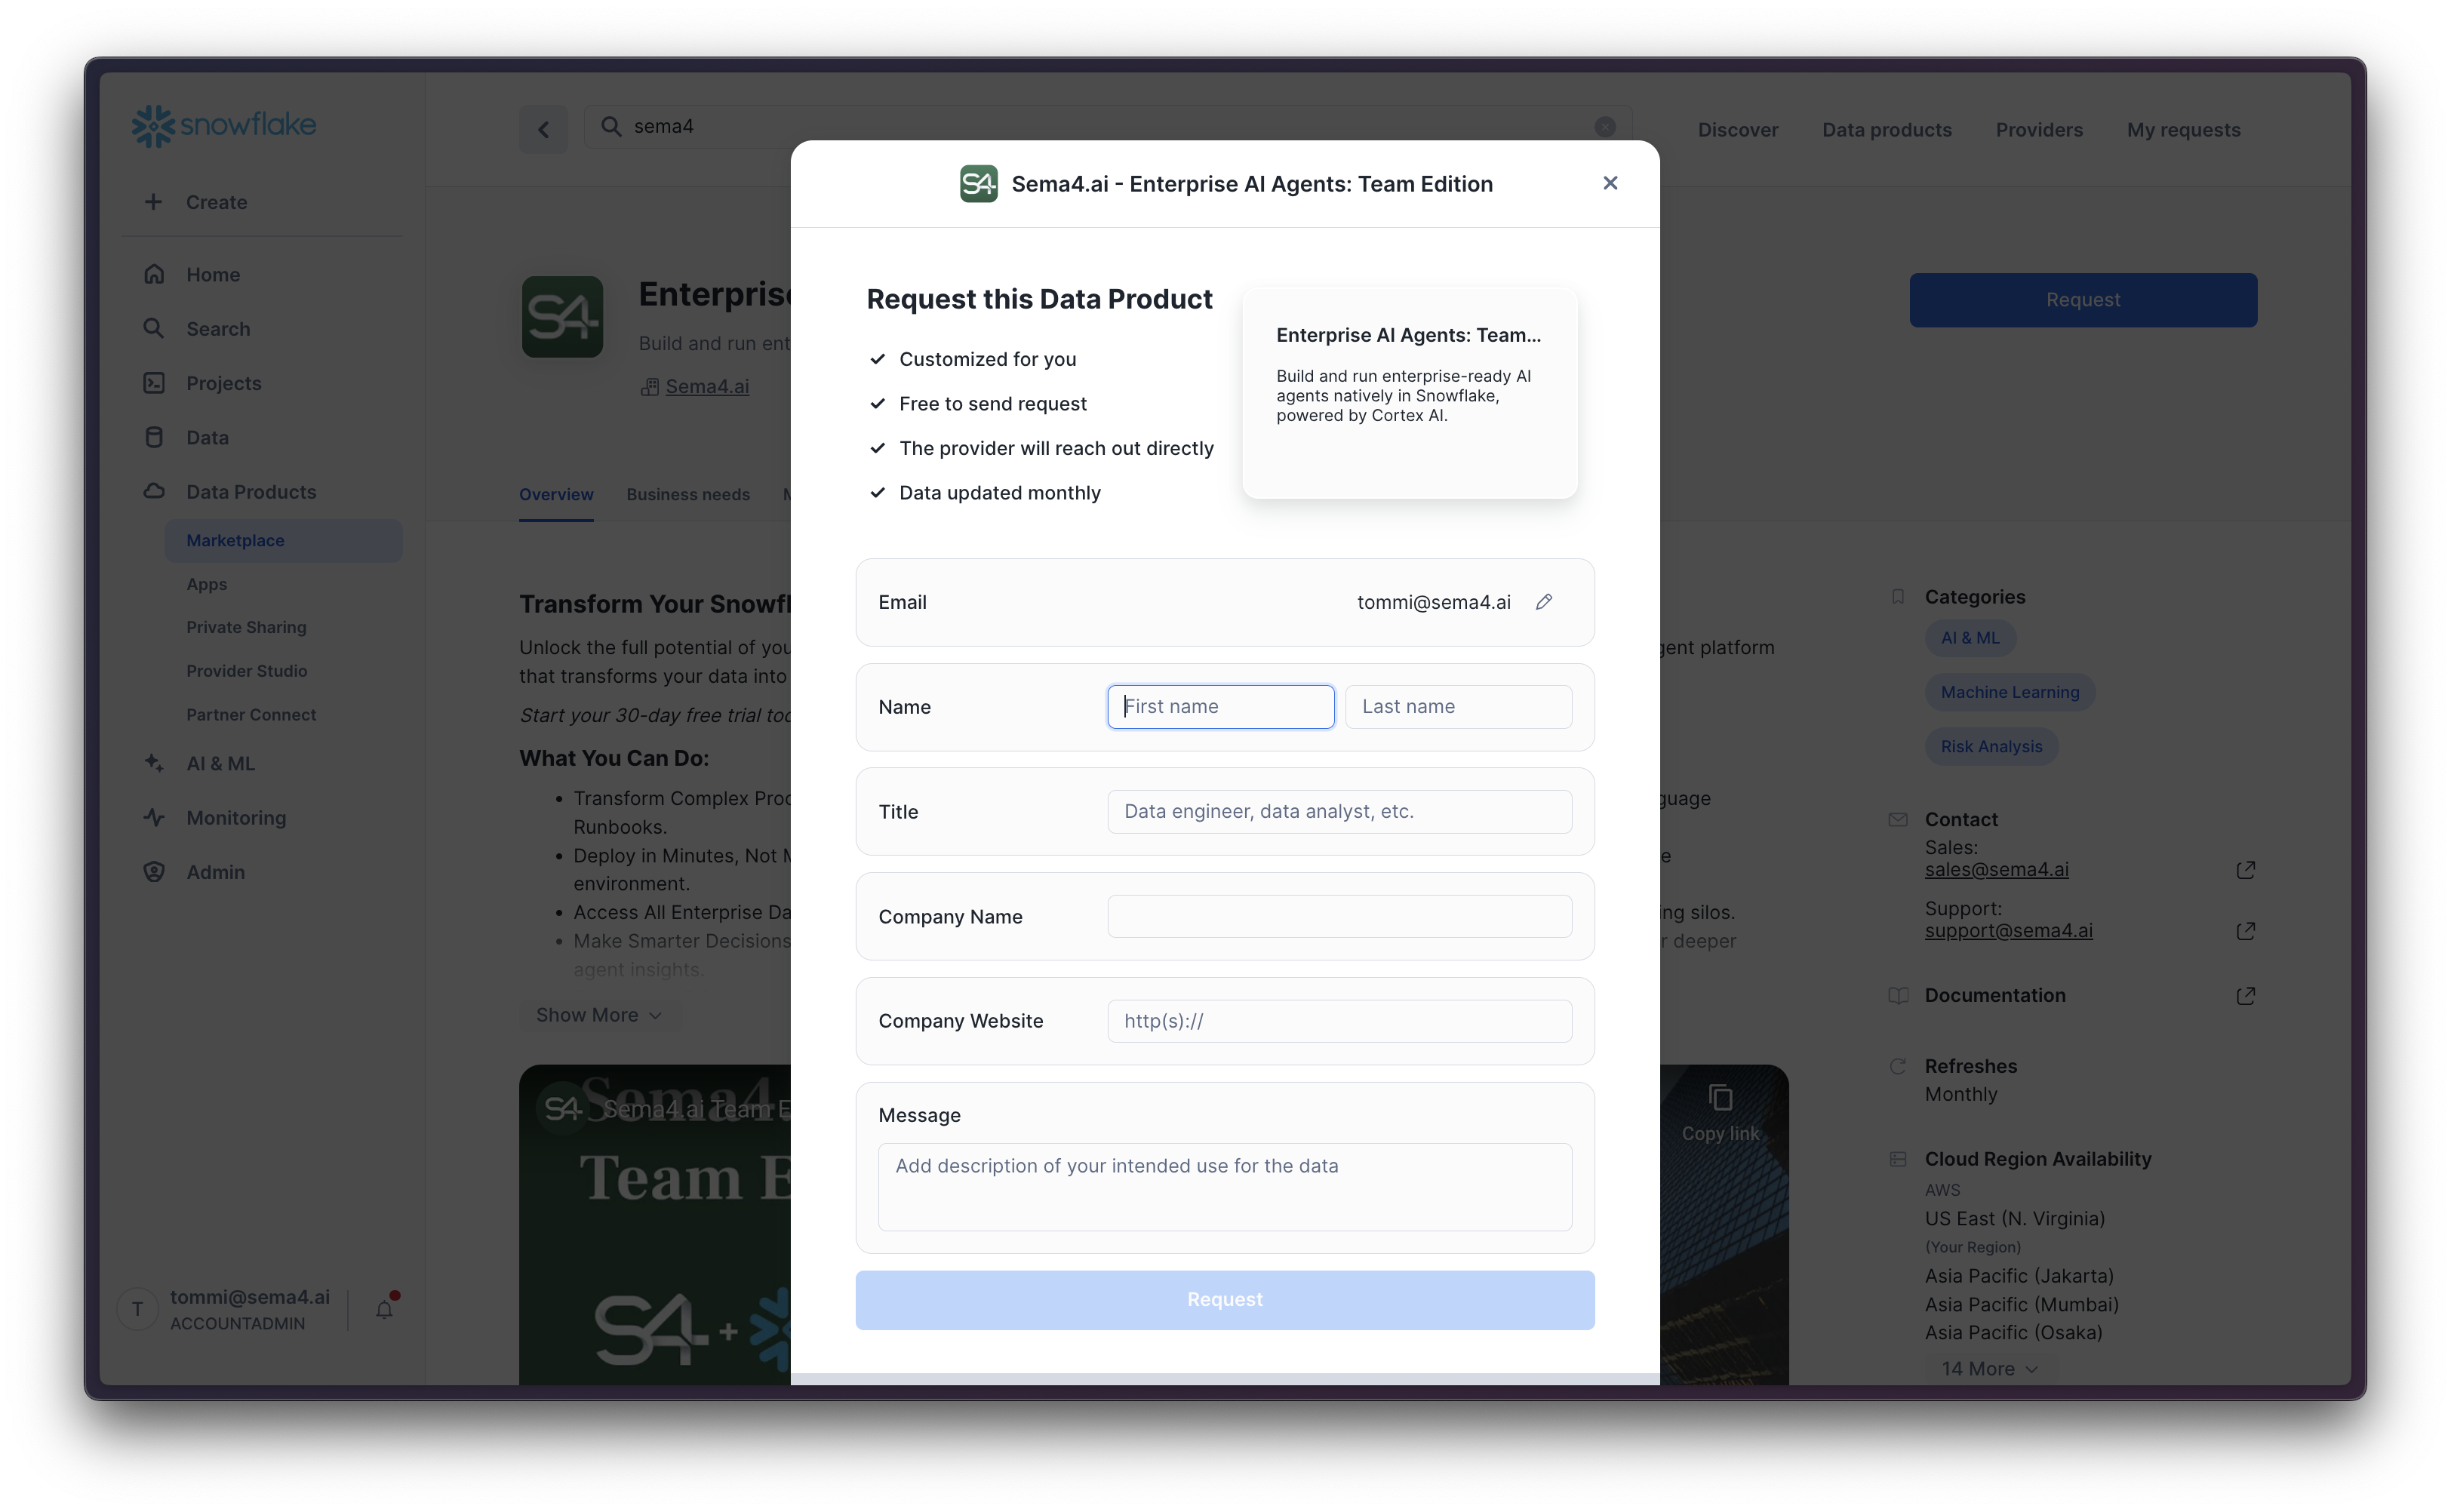Click the plus icon beside Create
The height and width of the screenshot is (1512, 2451).
(153, 202)
